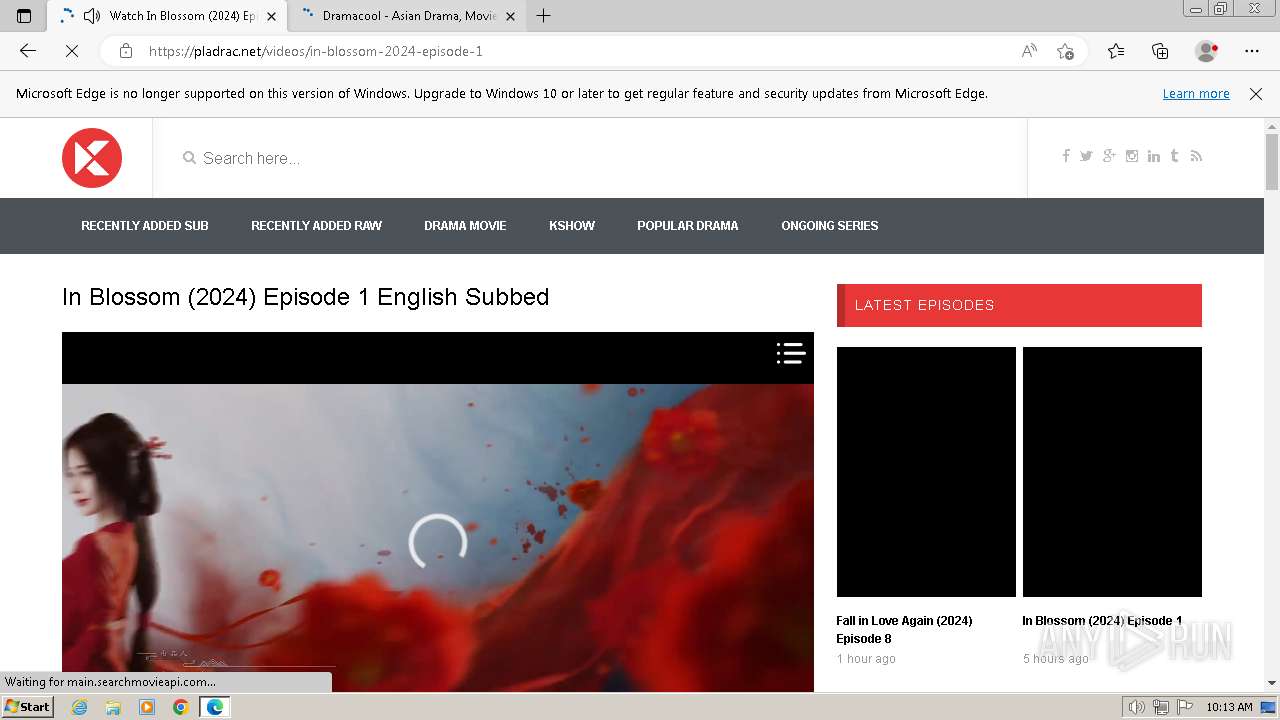Open the profile avatar menu
This screenshot has height=720, width=1280.
(x=1207, y=51)
